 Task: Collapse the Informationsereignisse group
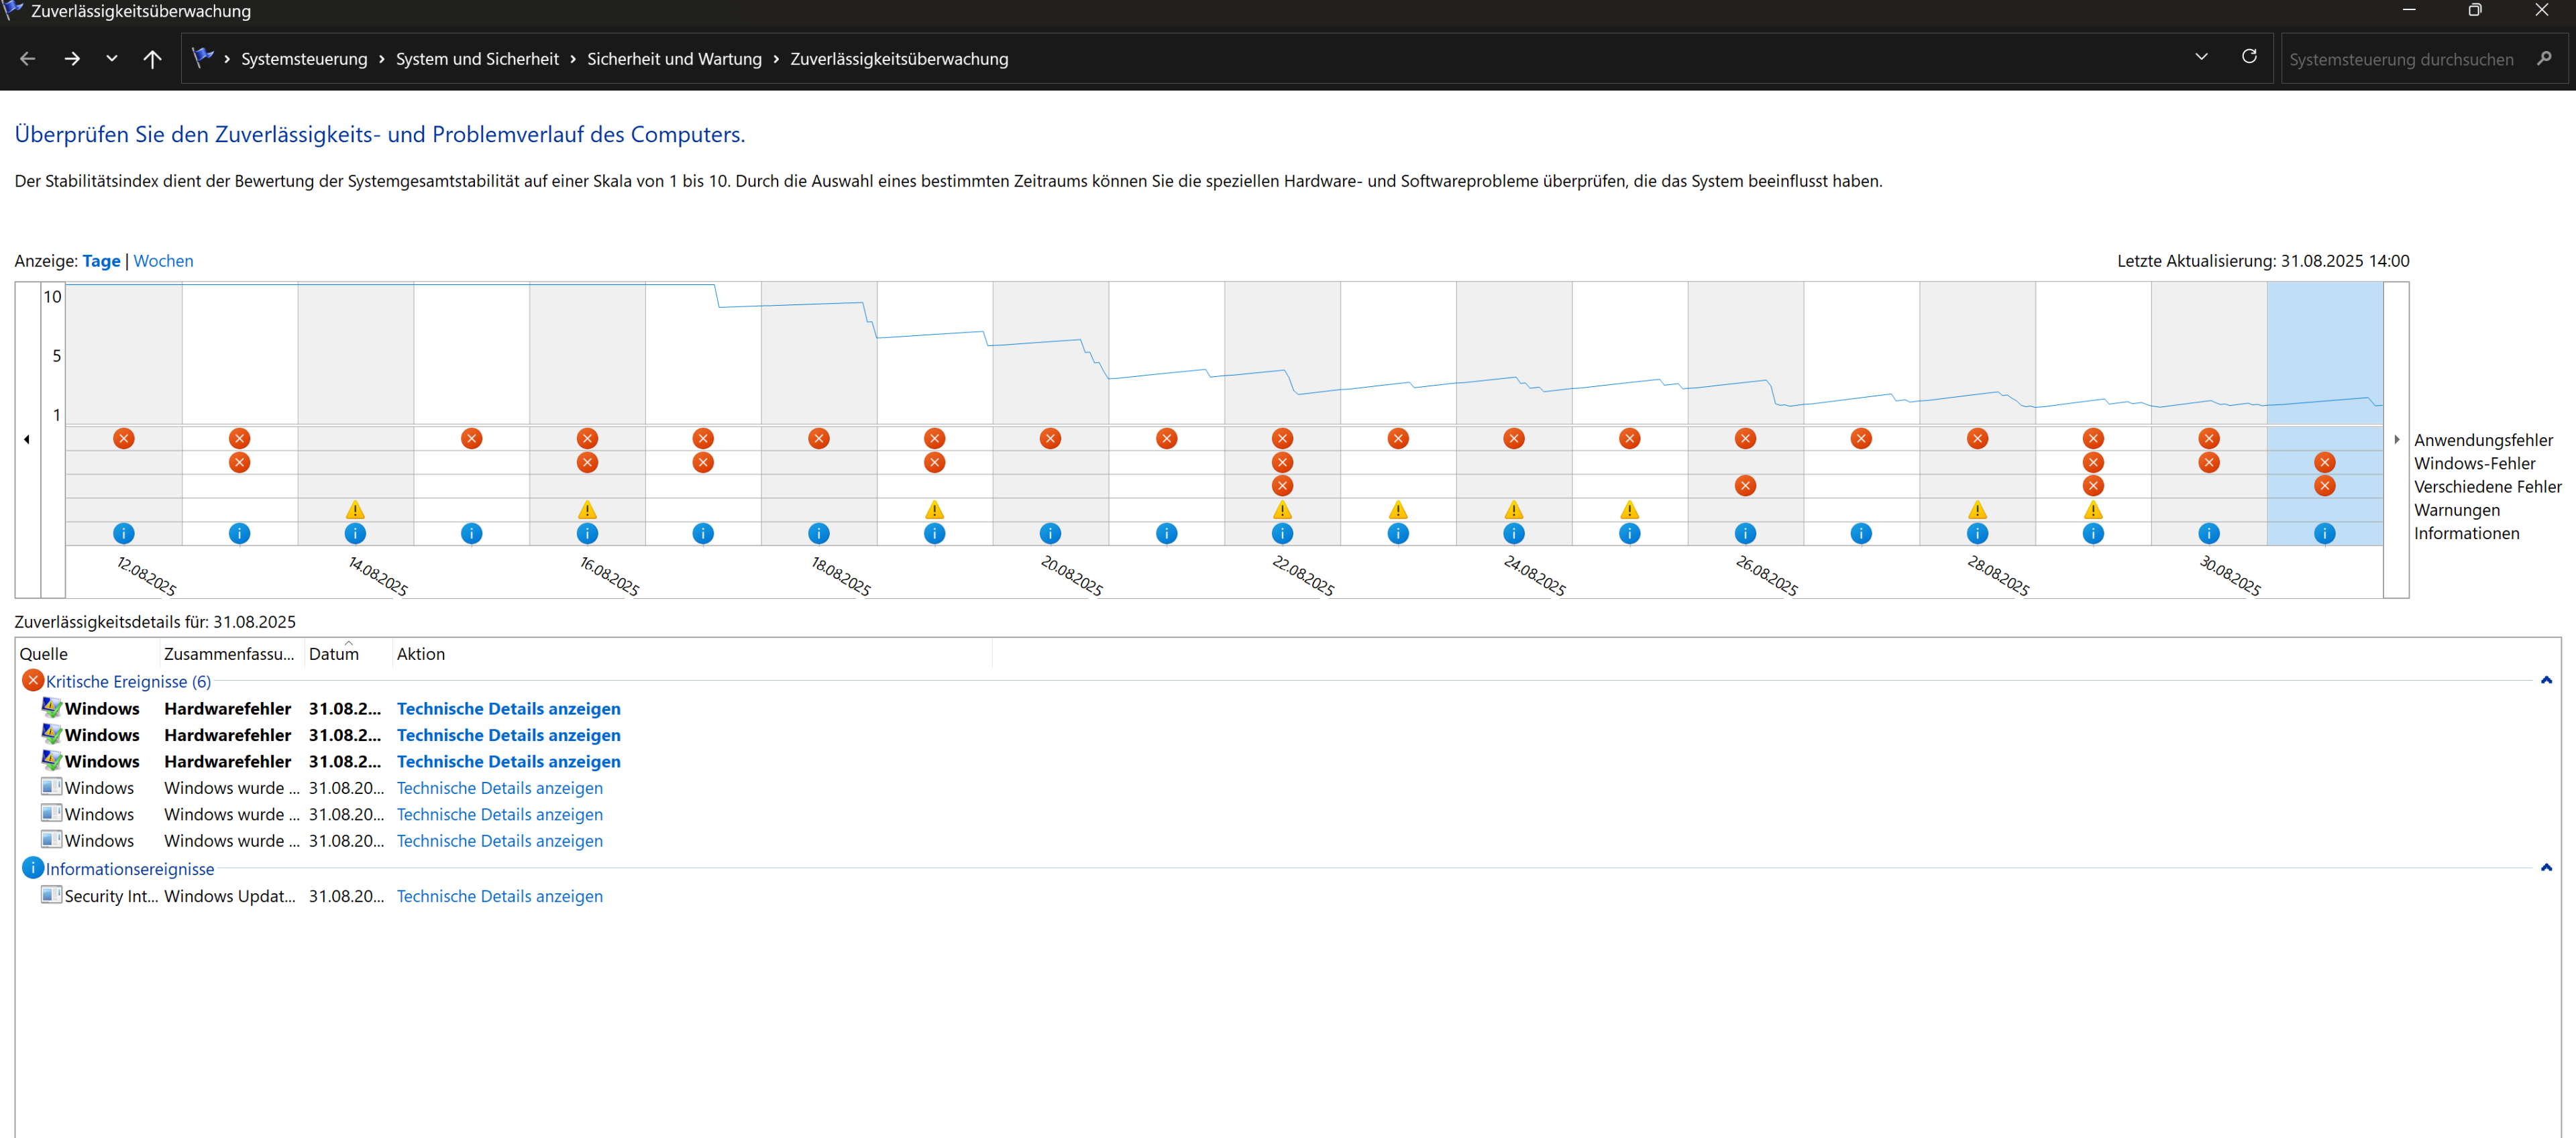tap(2546, 868)
